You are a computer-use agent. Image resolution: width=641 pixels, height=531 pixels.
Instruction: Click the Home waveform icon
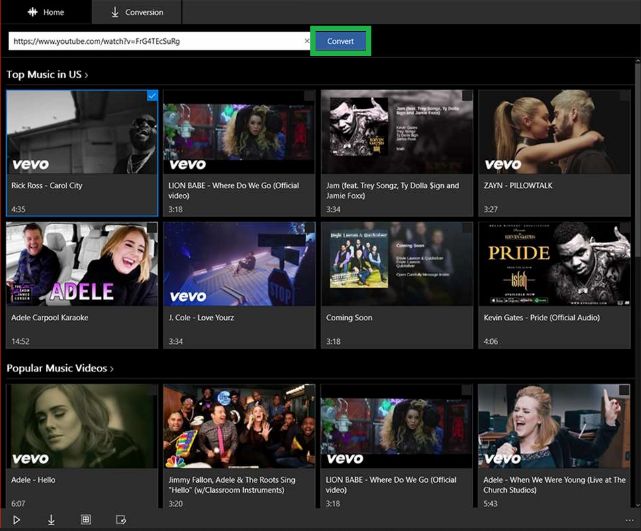click(x=32, y=12)
